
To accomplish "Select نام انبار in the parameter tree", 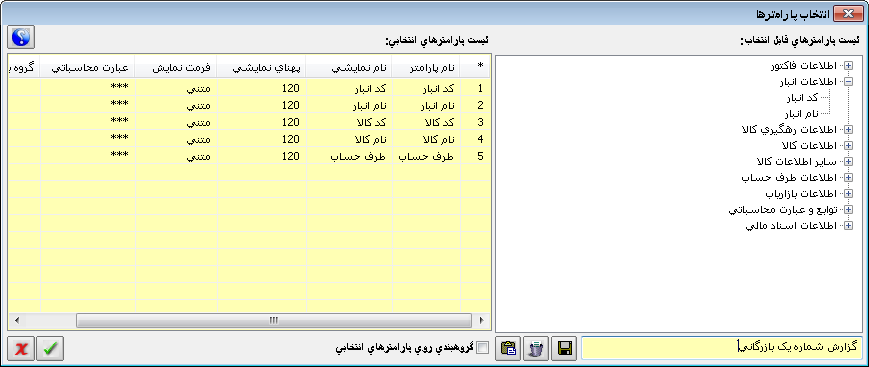I will pyautogui.click(x=801, y=114).
